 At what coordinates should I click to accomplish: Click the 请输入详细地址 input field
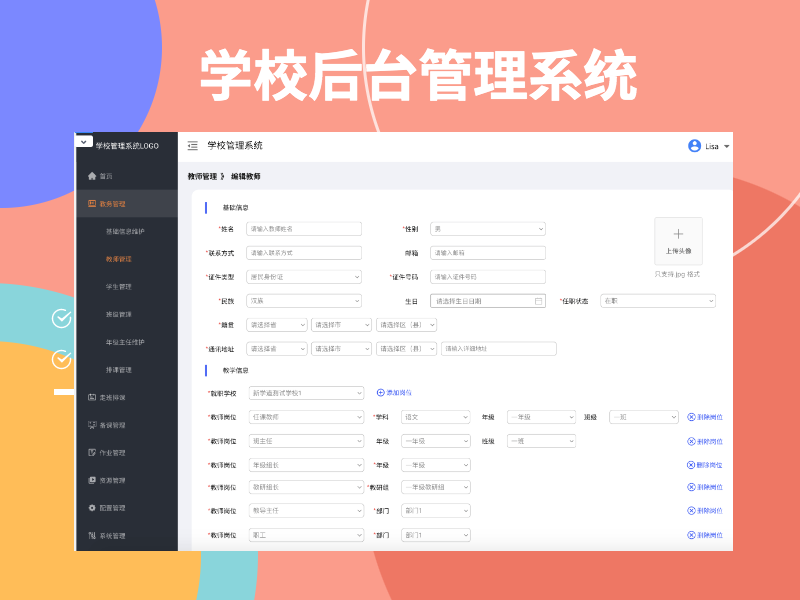coord(498,349)
